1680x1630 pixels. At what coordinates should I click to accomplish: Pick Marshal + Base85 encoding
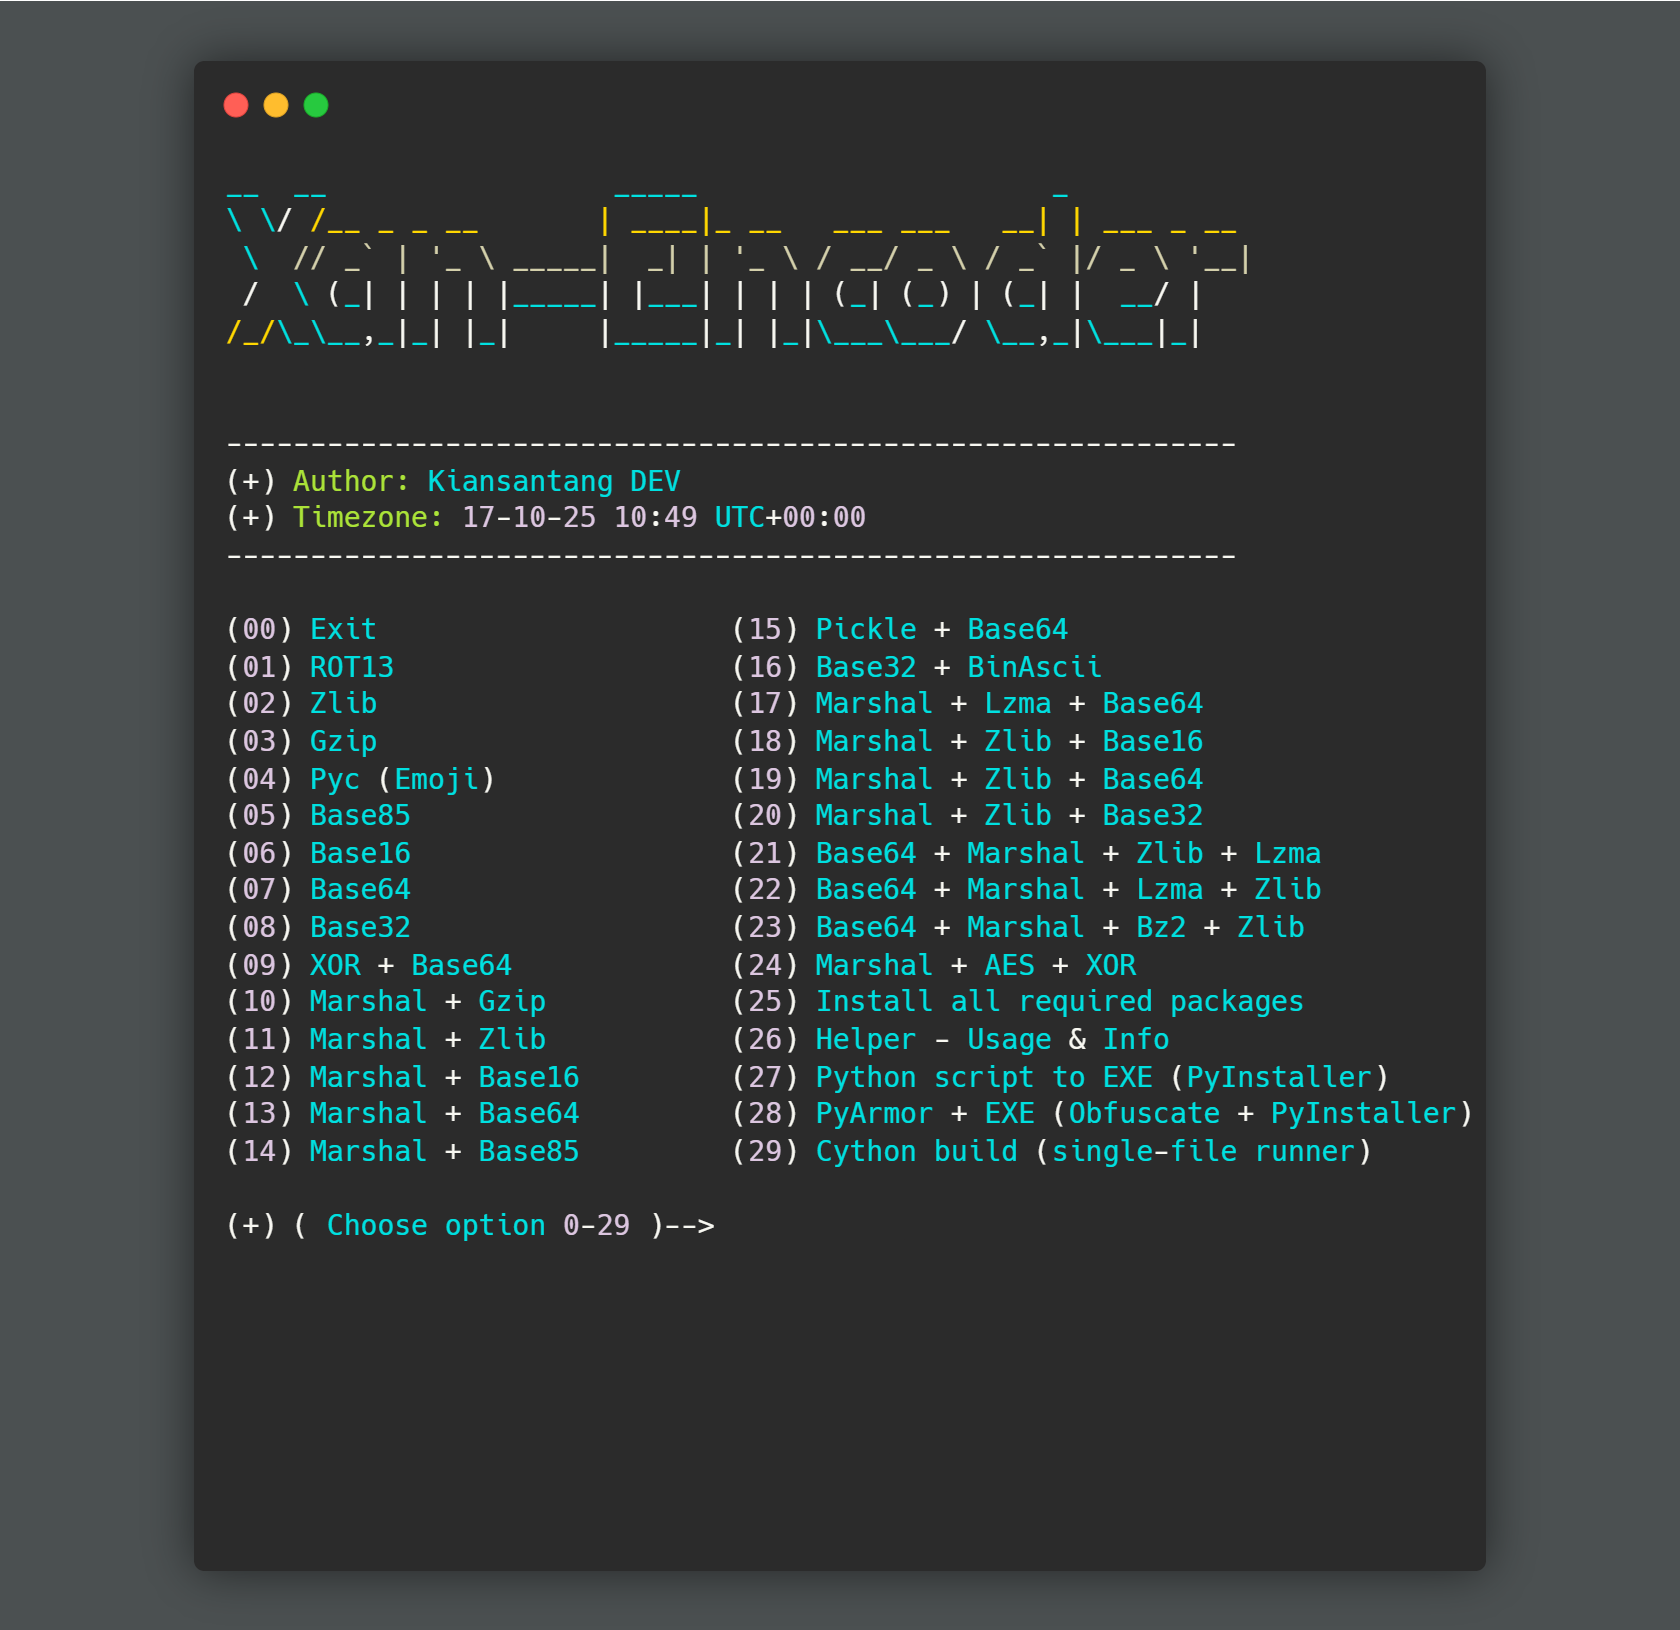pos(443,1151)
